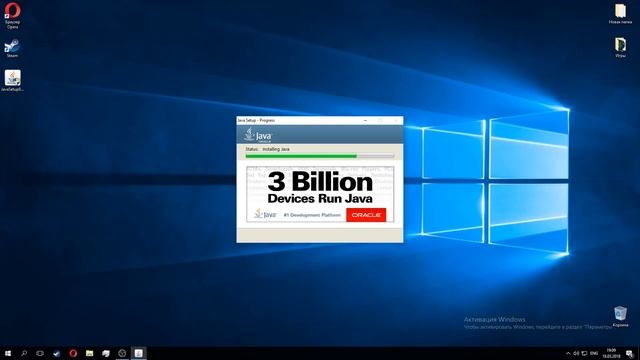Switch to the round-icon running app in taskbar

(122, 353)
